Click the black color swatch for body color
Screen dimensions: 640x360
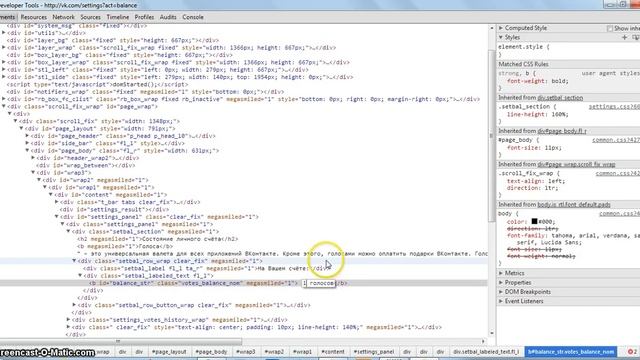534,222
